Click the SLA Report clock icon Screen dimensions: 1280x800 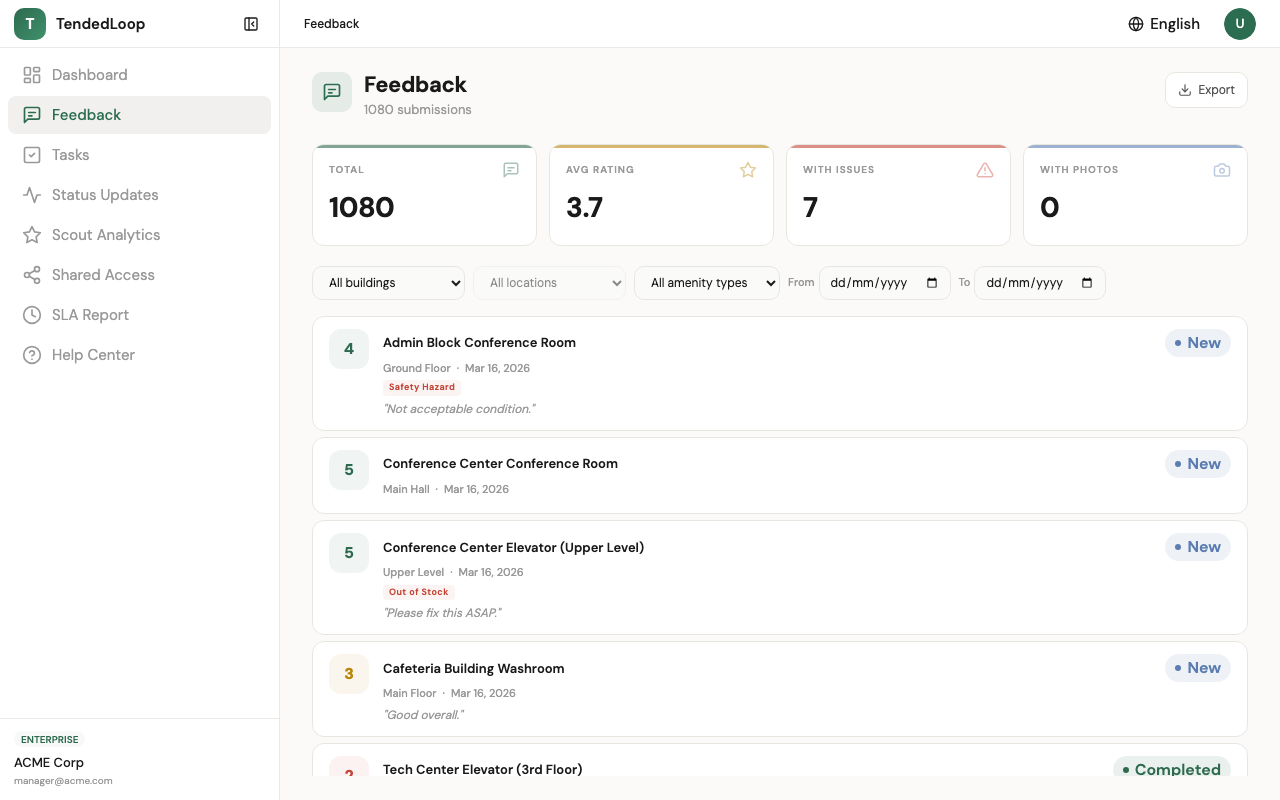coord(32,315)
